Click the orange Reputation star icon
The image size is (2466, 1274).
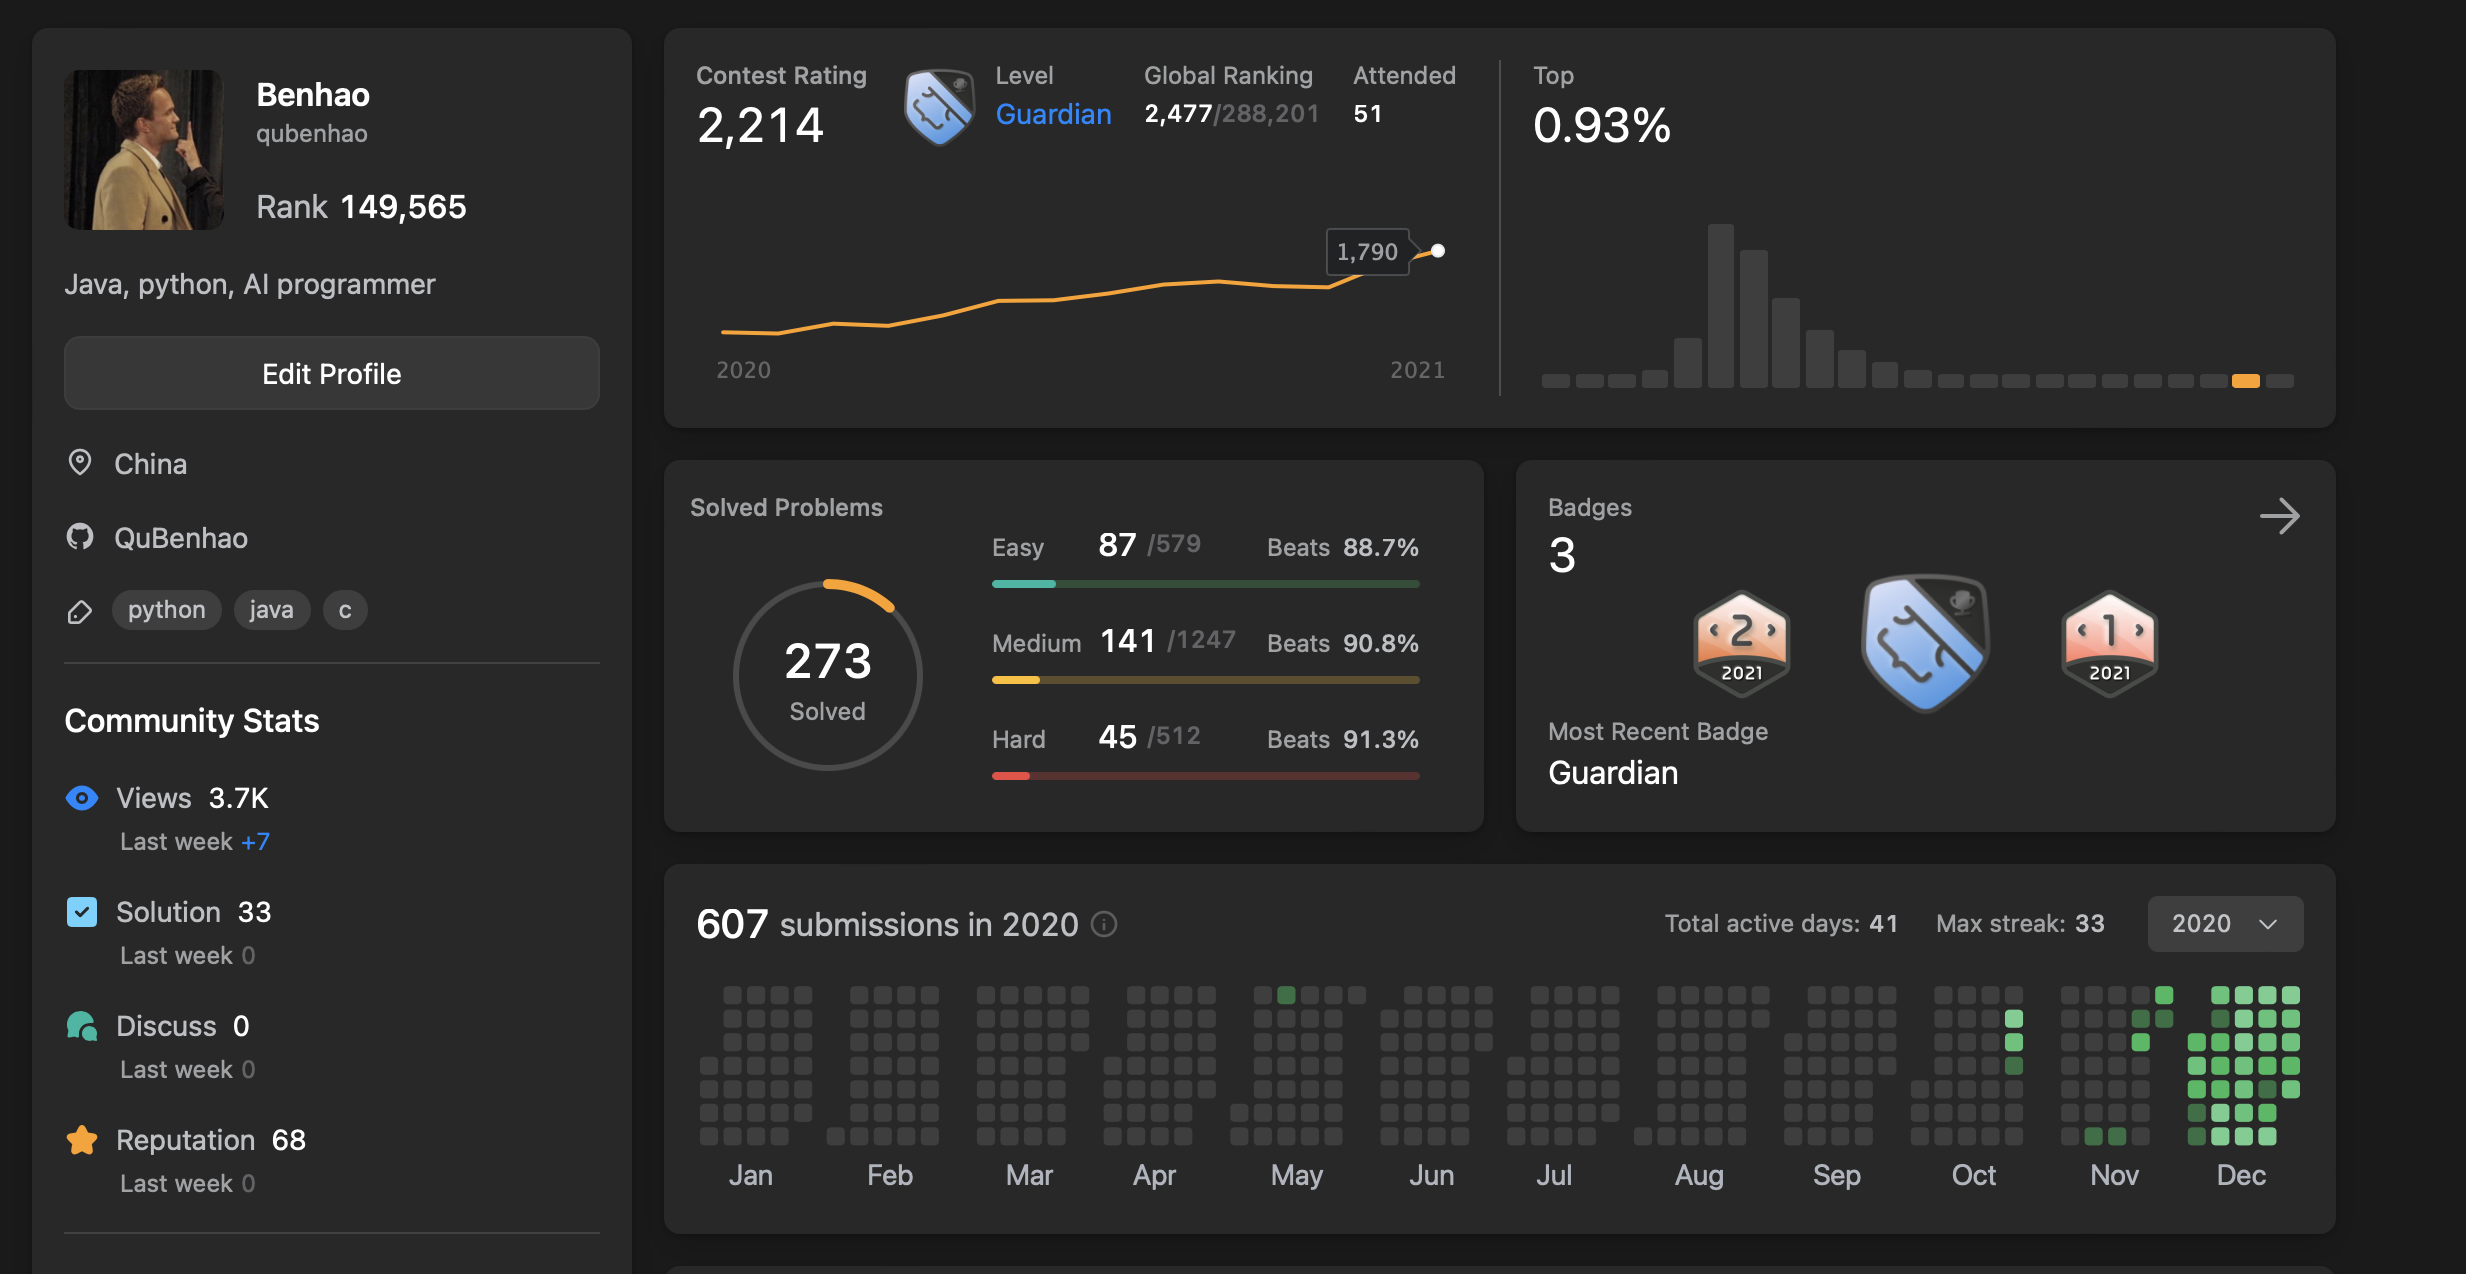coord(82,1140)
